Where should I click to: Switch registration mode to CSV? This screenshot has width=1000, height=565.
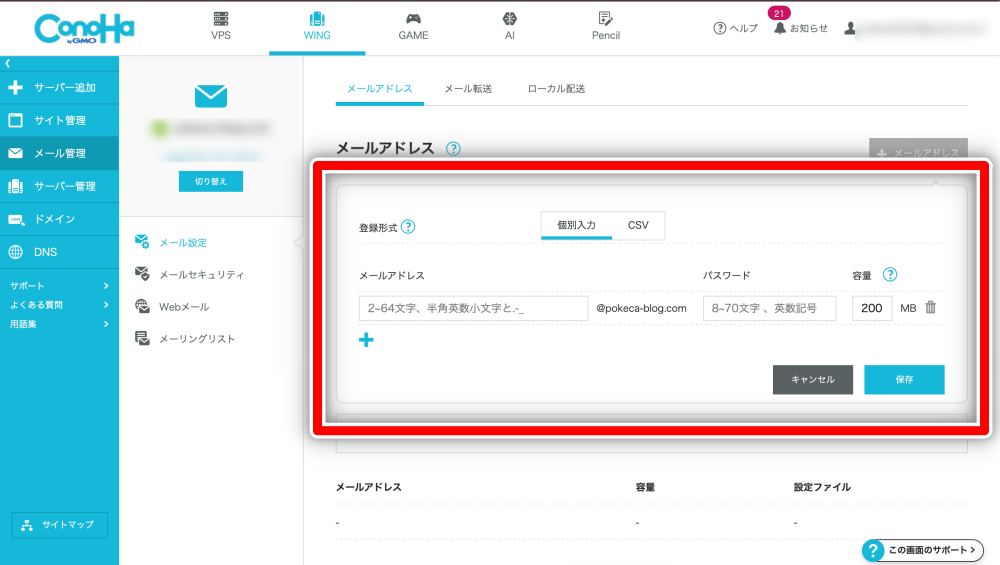(x=638, y=226)
